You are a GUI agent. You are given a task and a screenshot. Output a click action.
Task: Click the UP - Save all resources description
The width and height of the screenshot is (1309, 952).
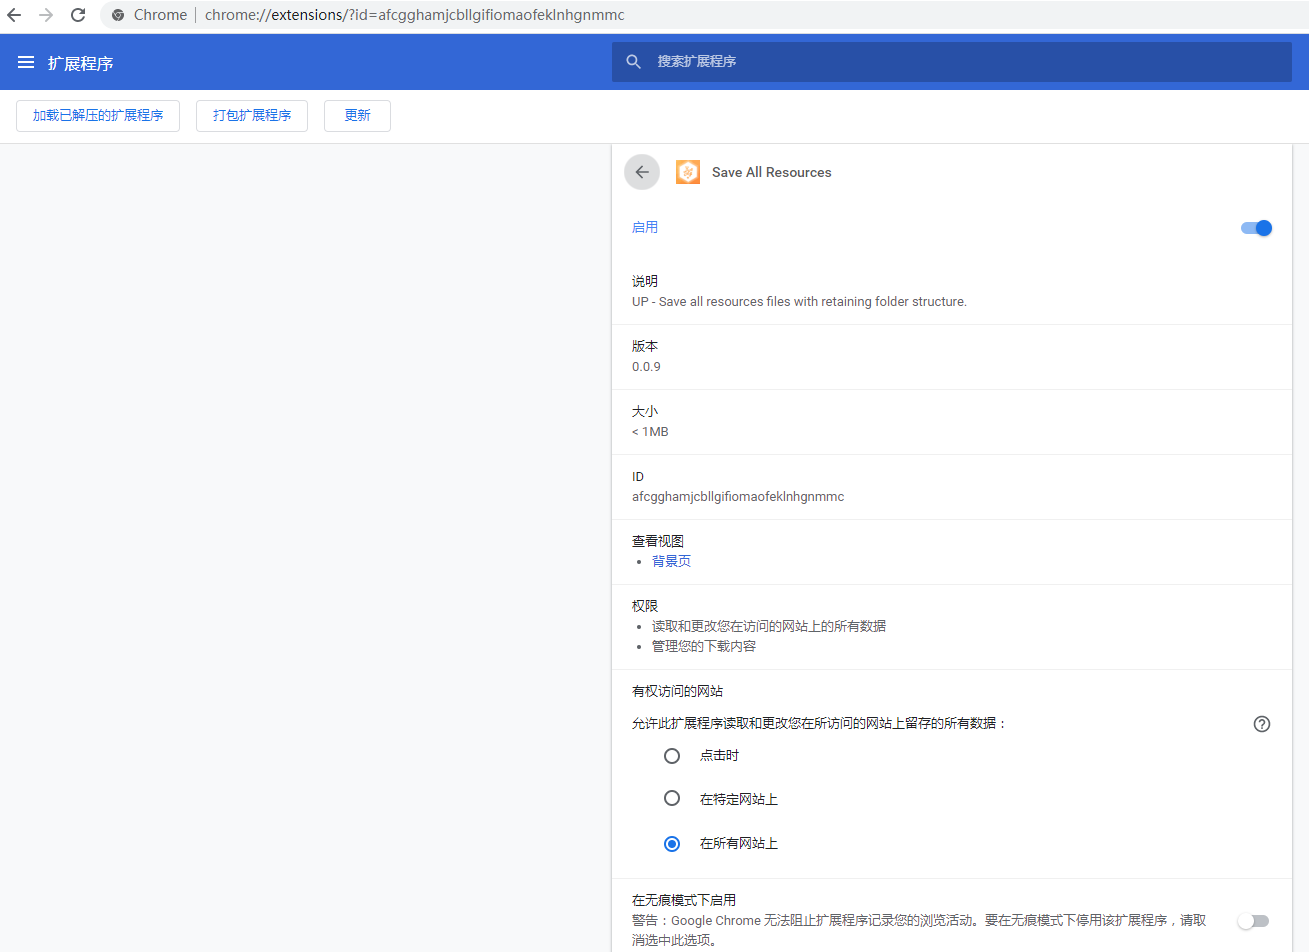click(799, 302)
